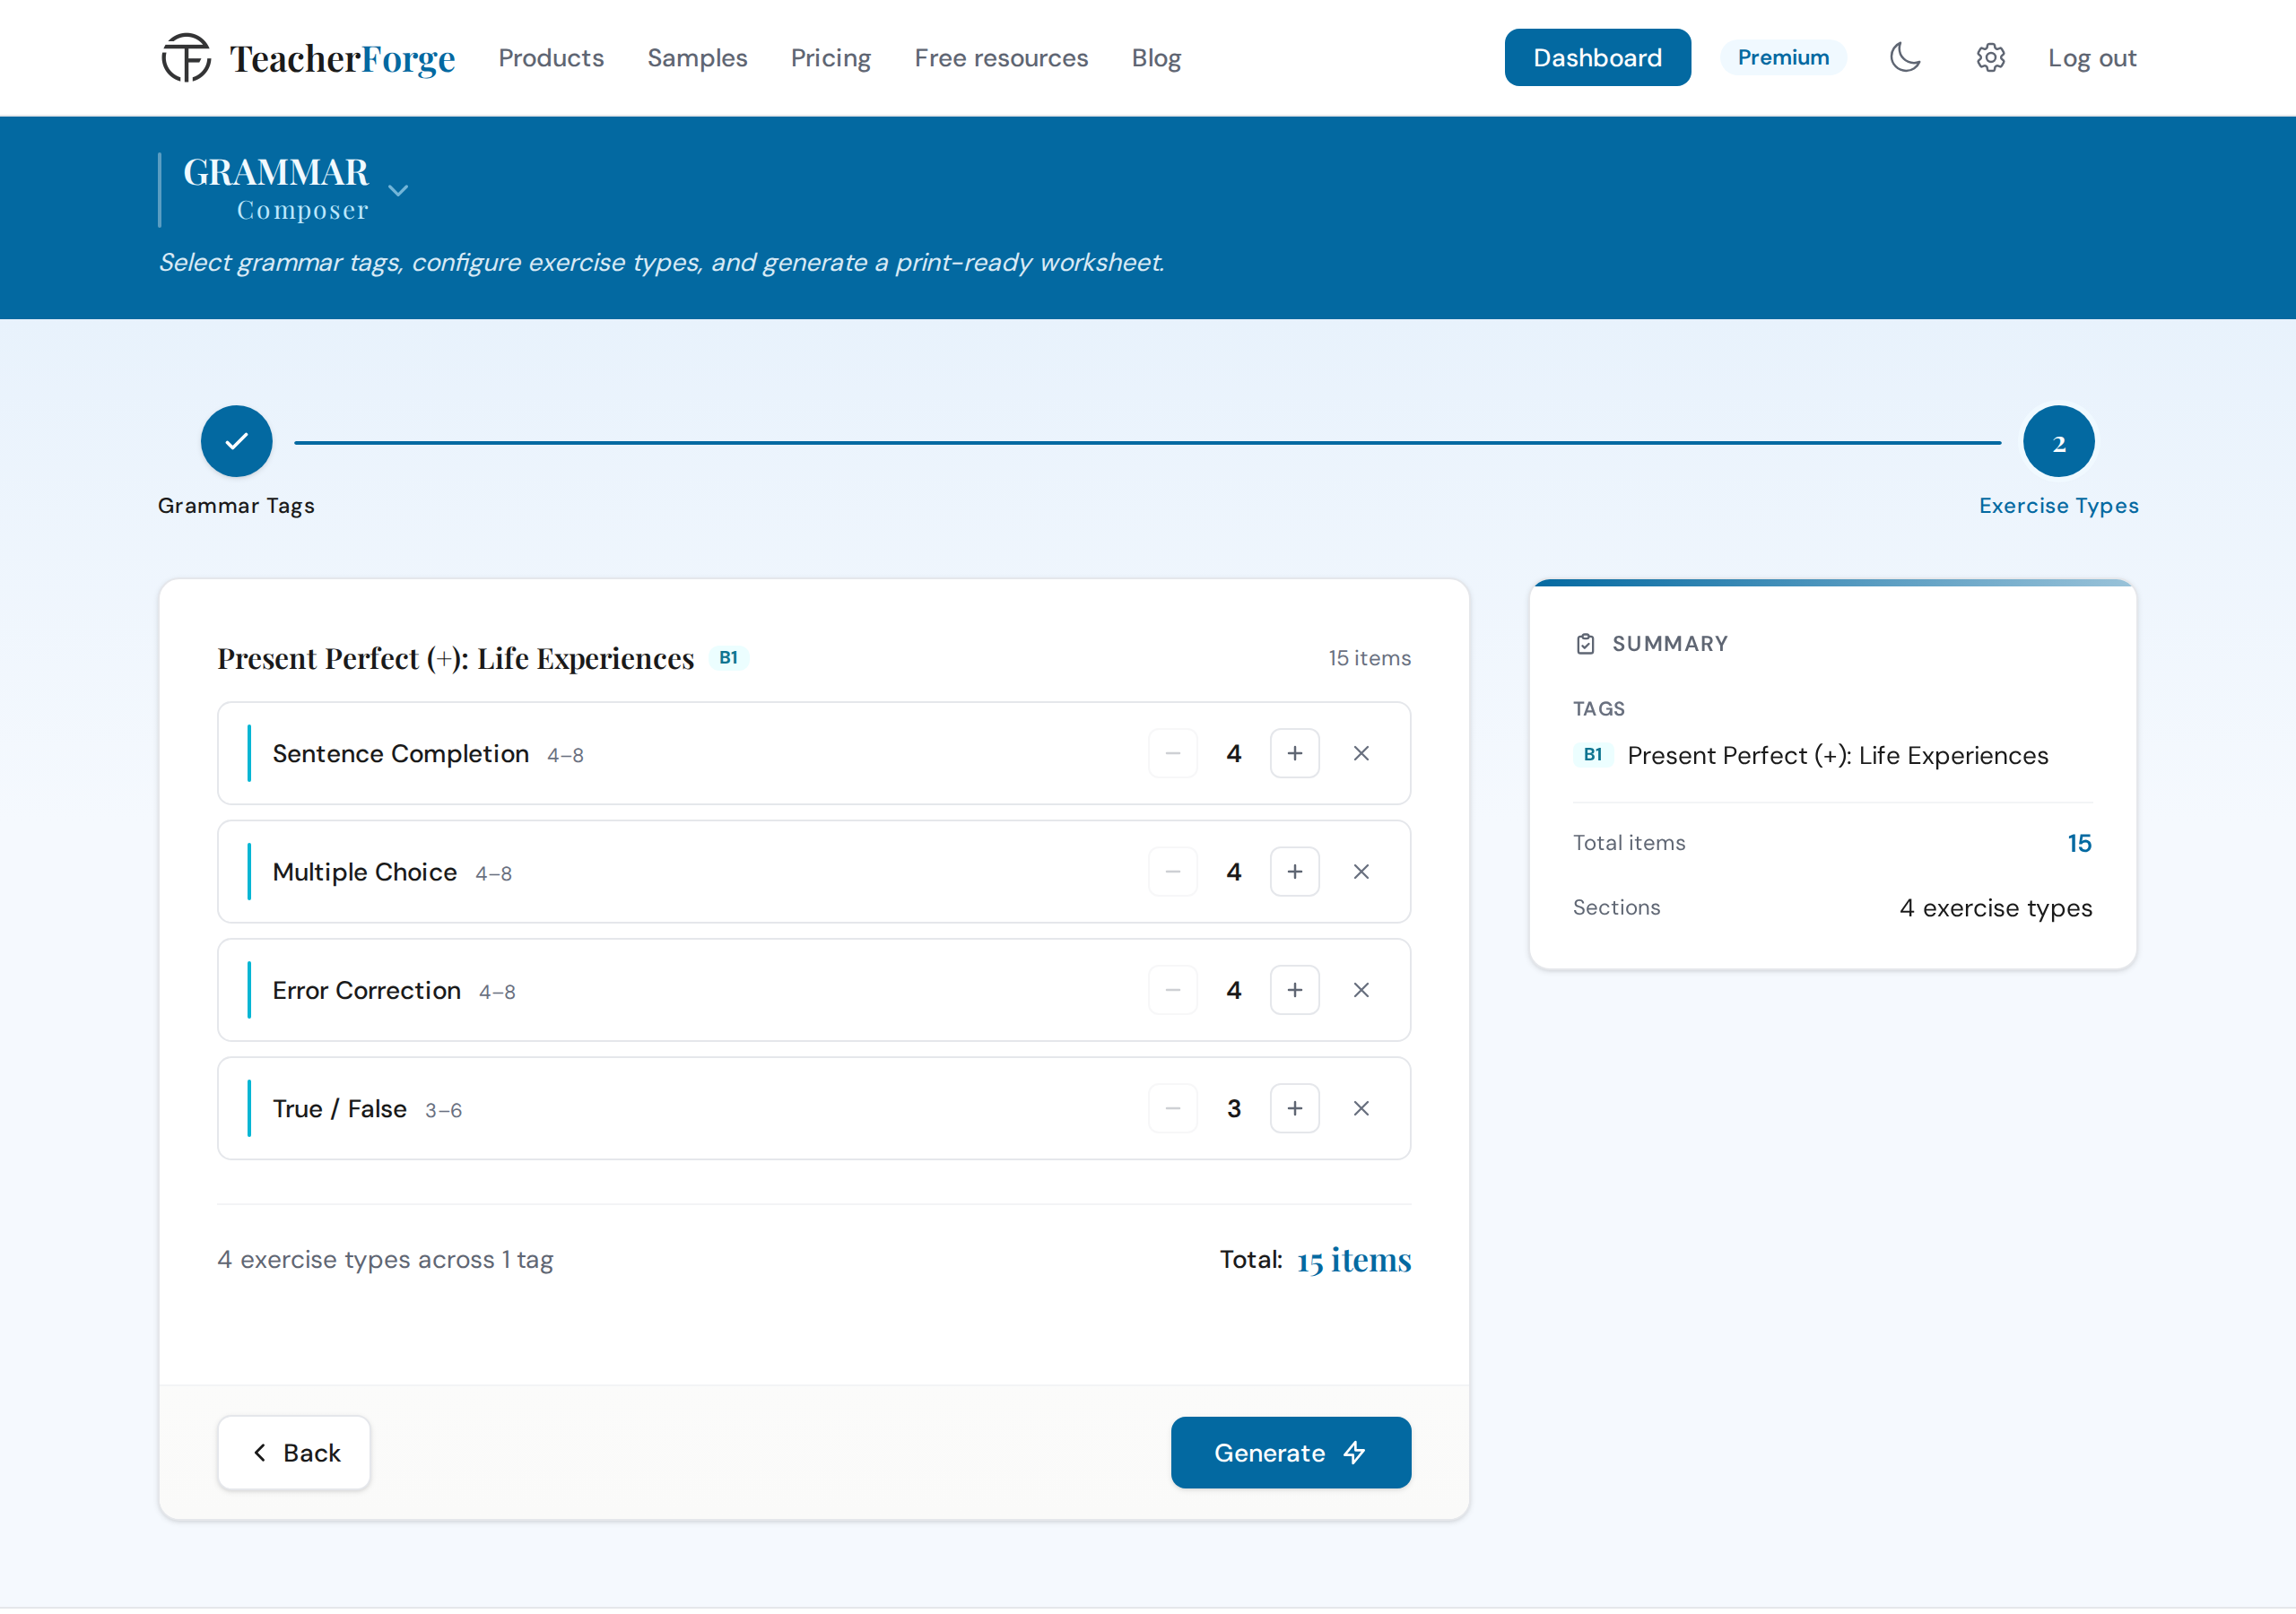Remove Multiple Choice exercise type
The image size is (2296, 1614).
click(1361, 872)
